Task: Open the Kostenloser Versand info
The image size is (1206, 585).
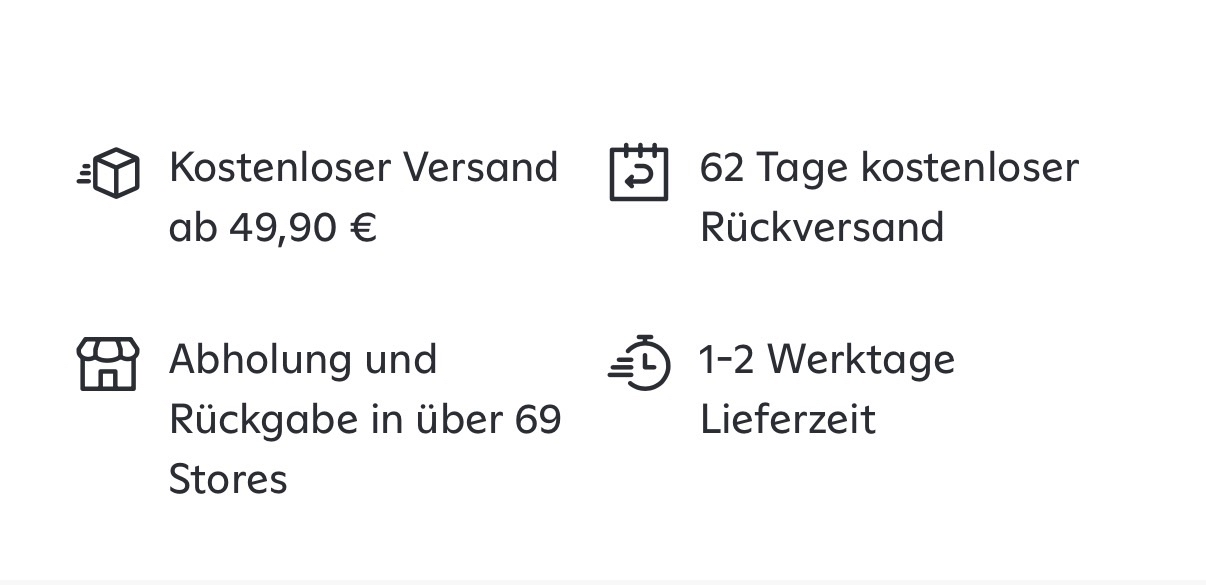Action: (x=363, y=167)
